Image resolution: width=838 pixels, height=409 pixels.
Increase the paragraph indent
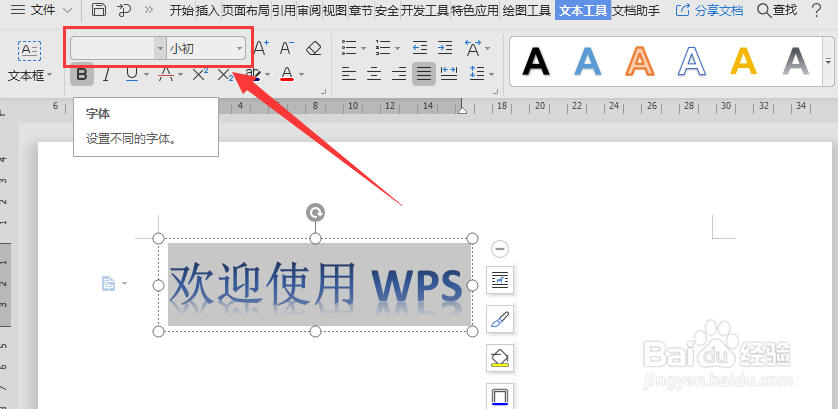(x=445, y=48)
